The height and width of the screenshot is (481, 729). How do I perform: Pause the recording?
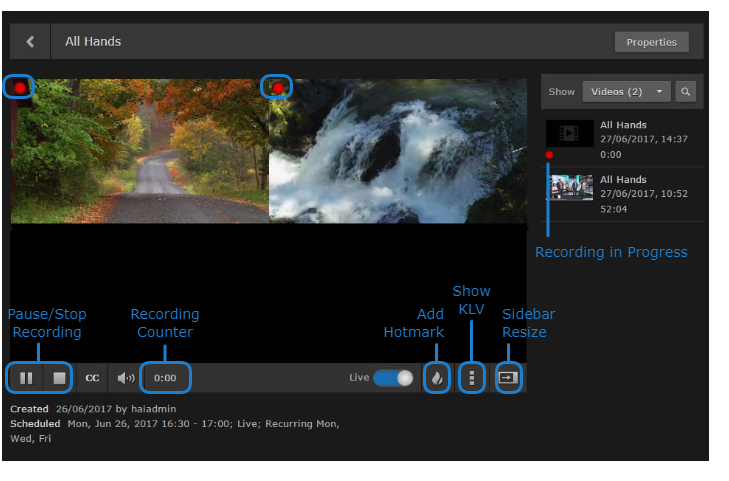[x=26, y=379]
